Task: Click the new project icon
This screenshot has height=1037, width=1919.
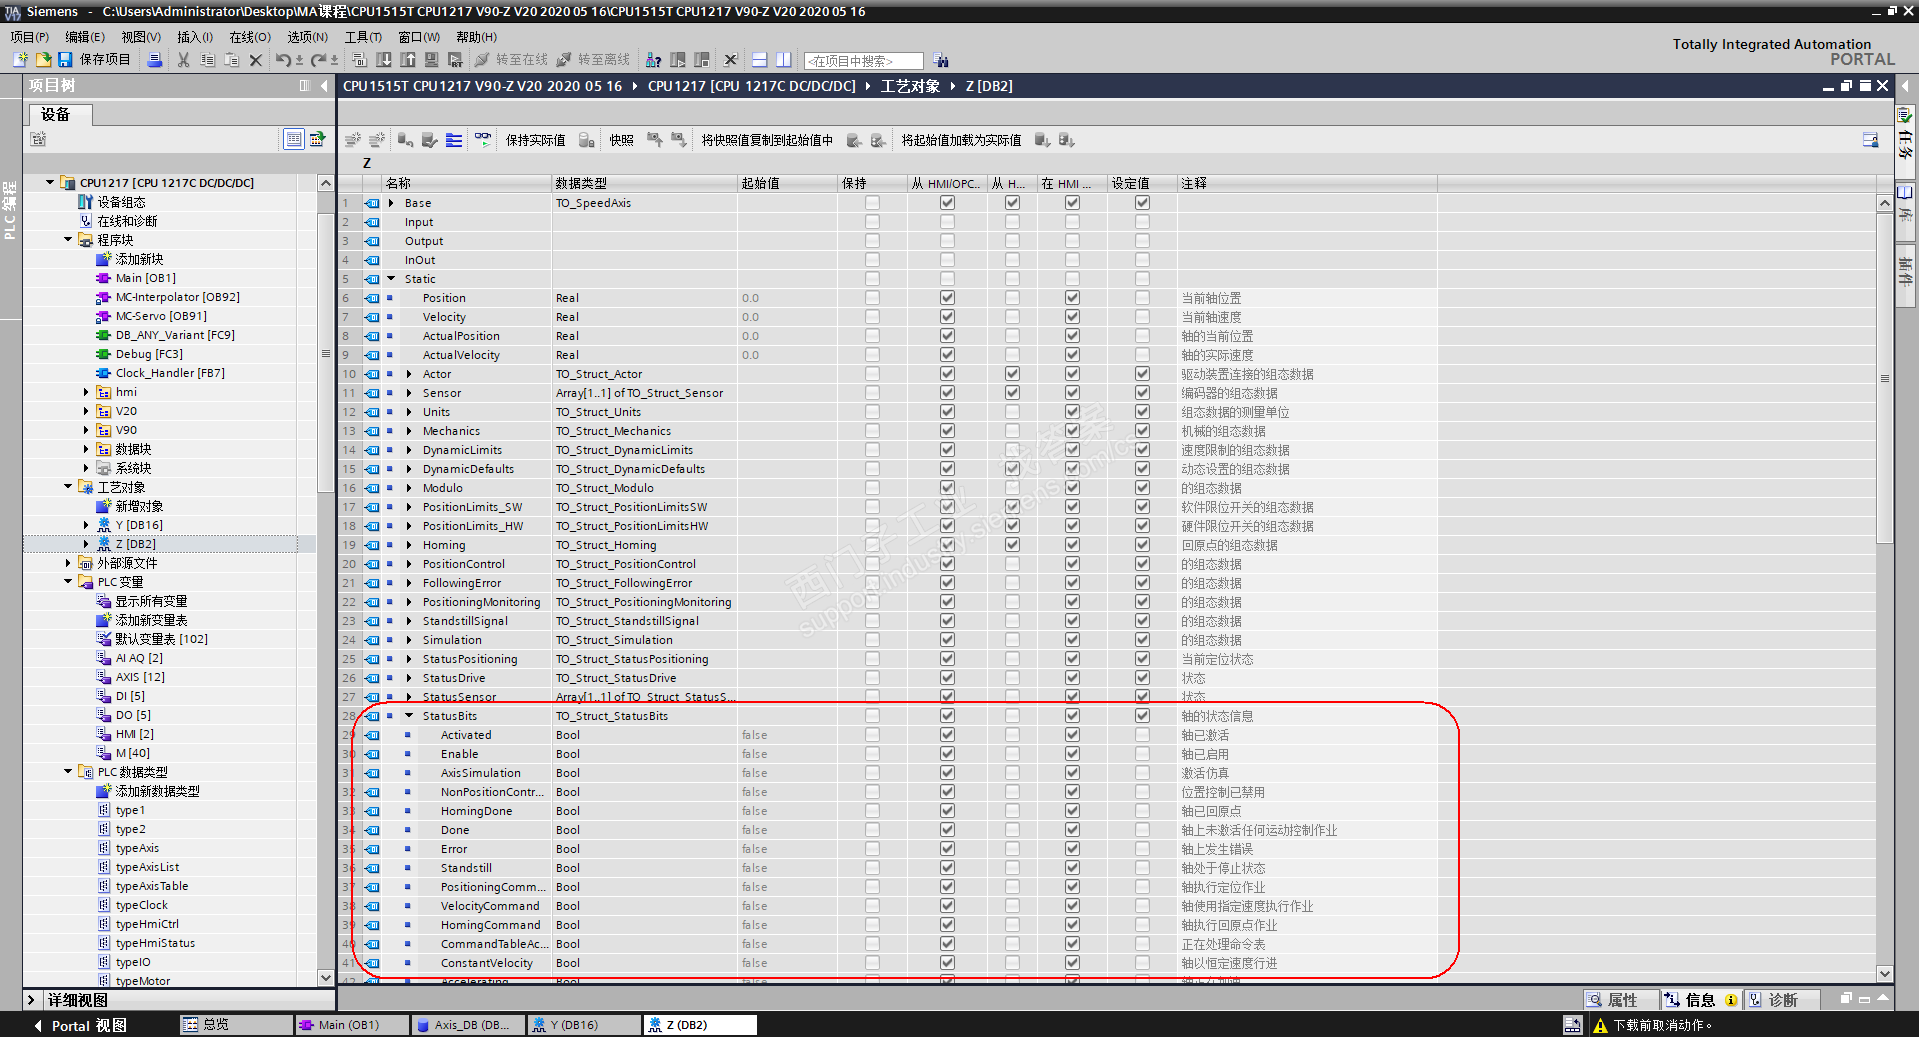Action: (x=20, y=60)
